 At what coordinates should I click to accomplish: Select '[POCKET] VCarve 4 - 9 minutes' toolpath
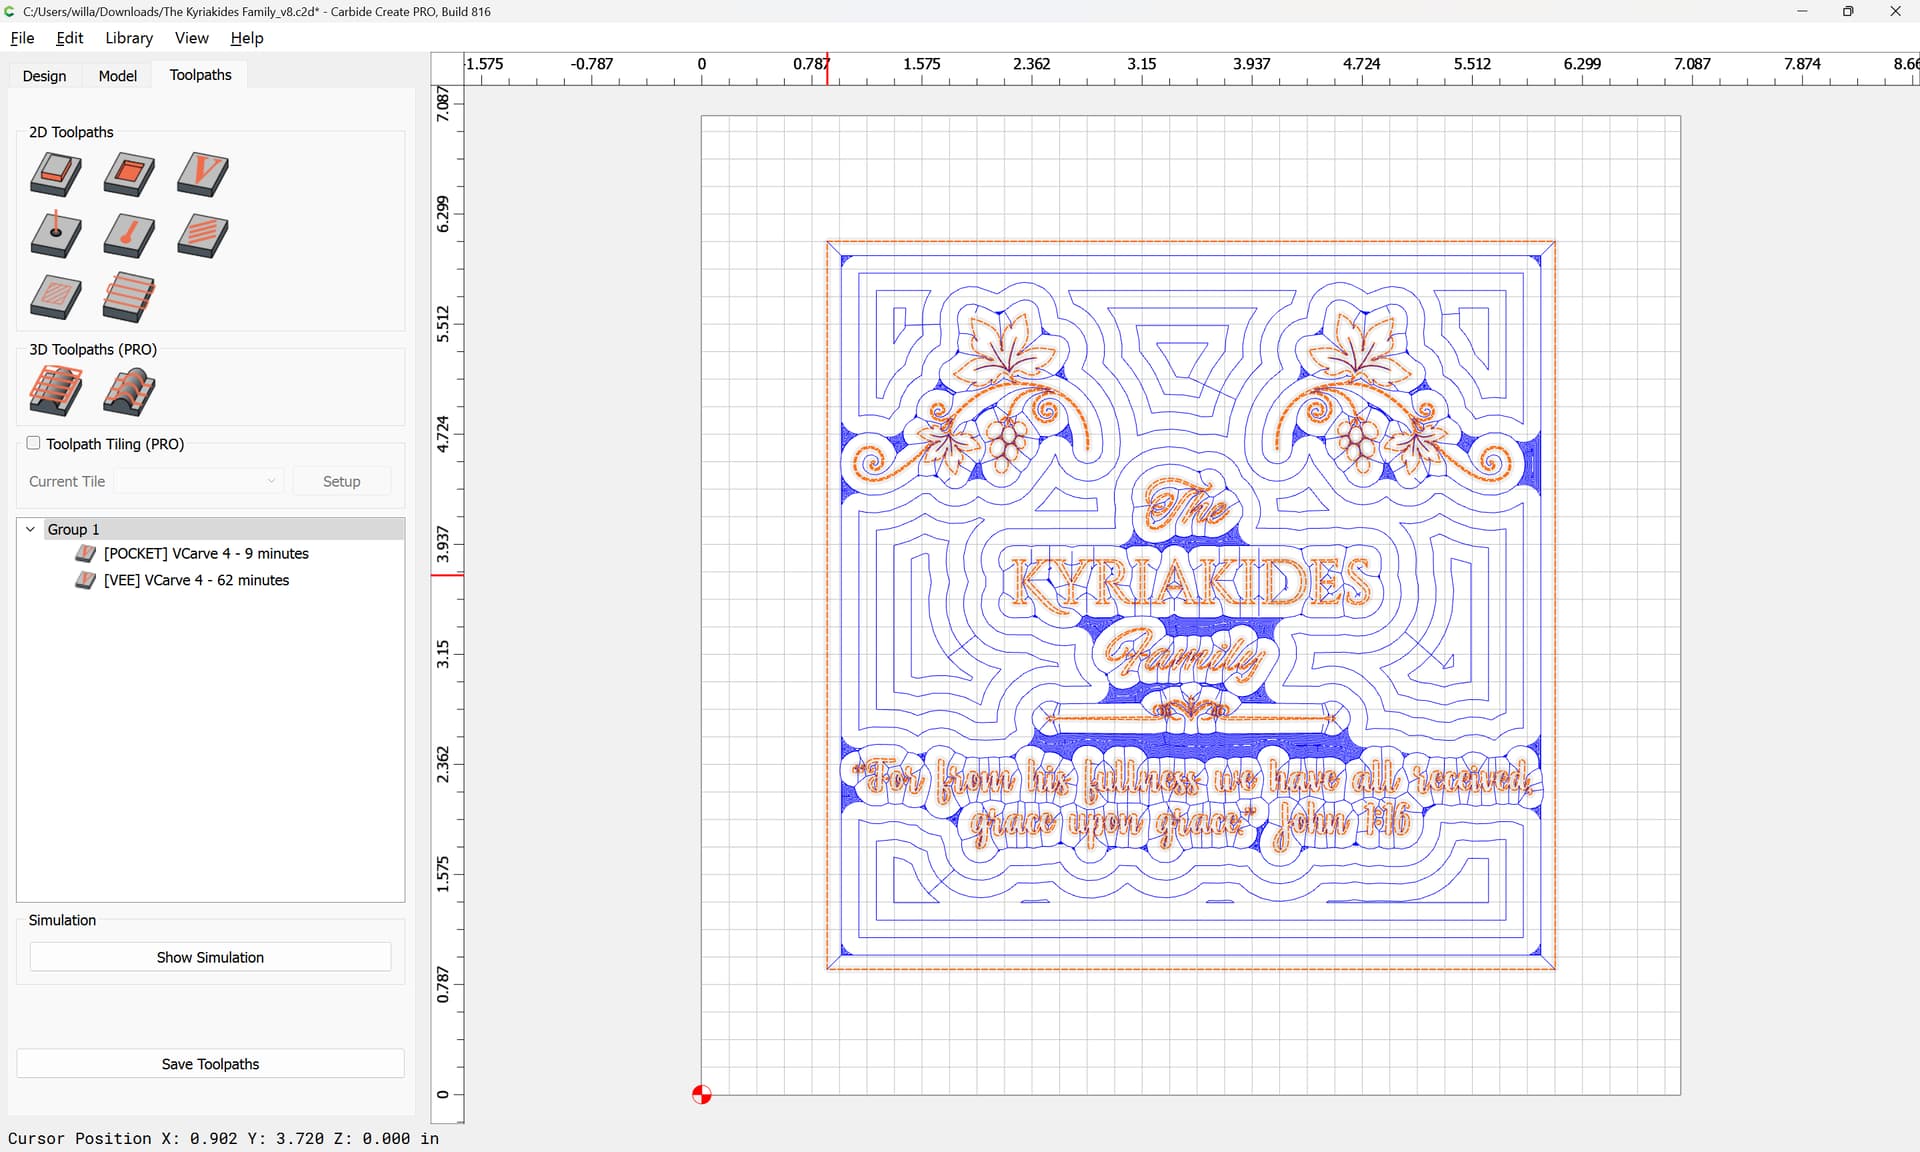click(206, 553)
